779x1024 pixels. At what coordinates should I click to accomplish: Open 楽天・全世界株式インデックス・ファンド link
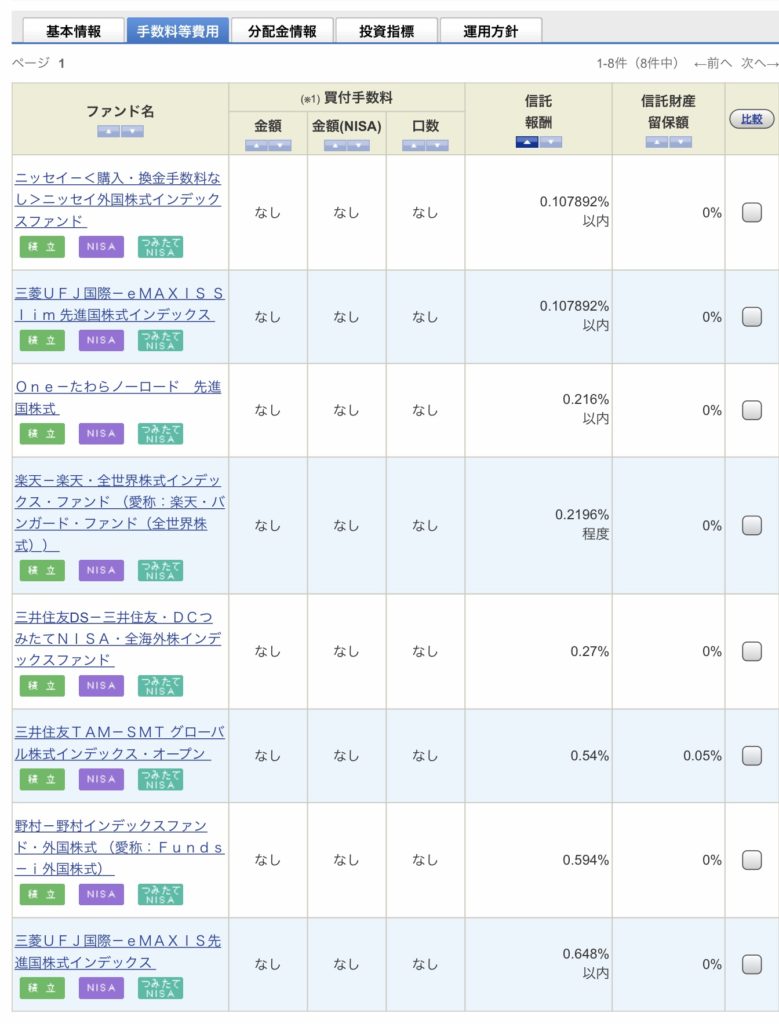(119, 513)
